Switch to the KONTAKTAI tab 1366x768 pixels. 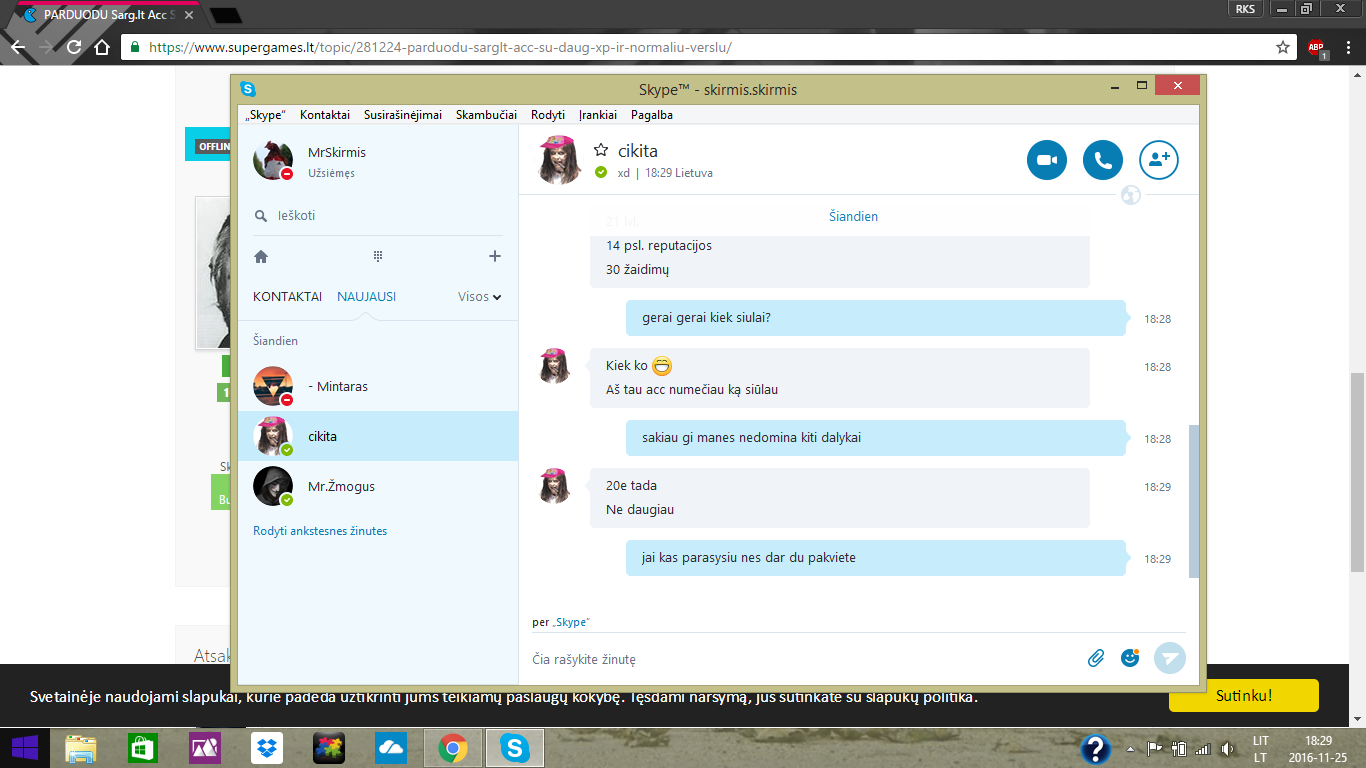(x=288, y=297)
